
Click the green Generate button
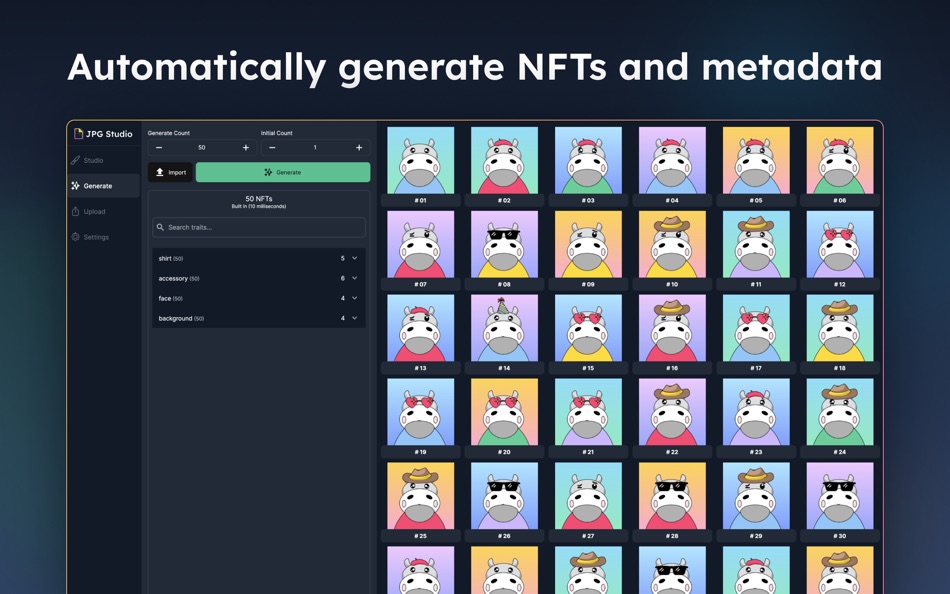(283, 172)
